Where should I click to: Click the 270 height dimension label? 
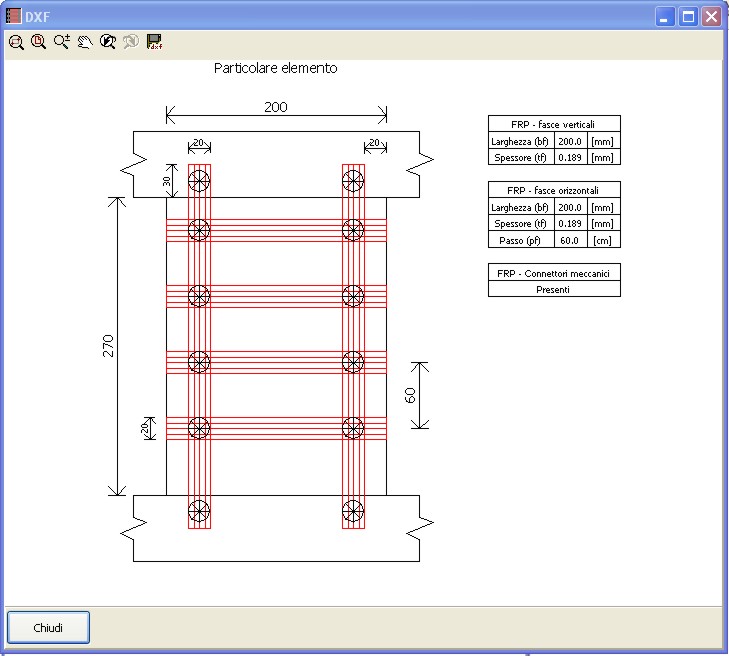click(x=108, y=346)
